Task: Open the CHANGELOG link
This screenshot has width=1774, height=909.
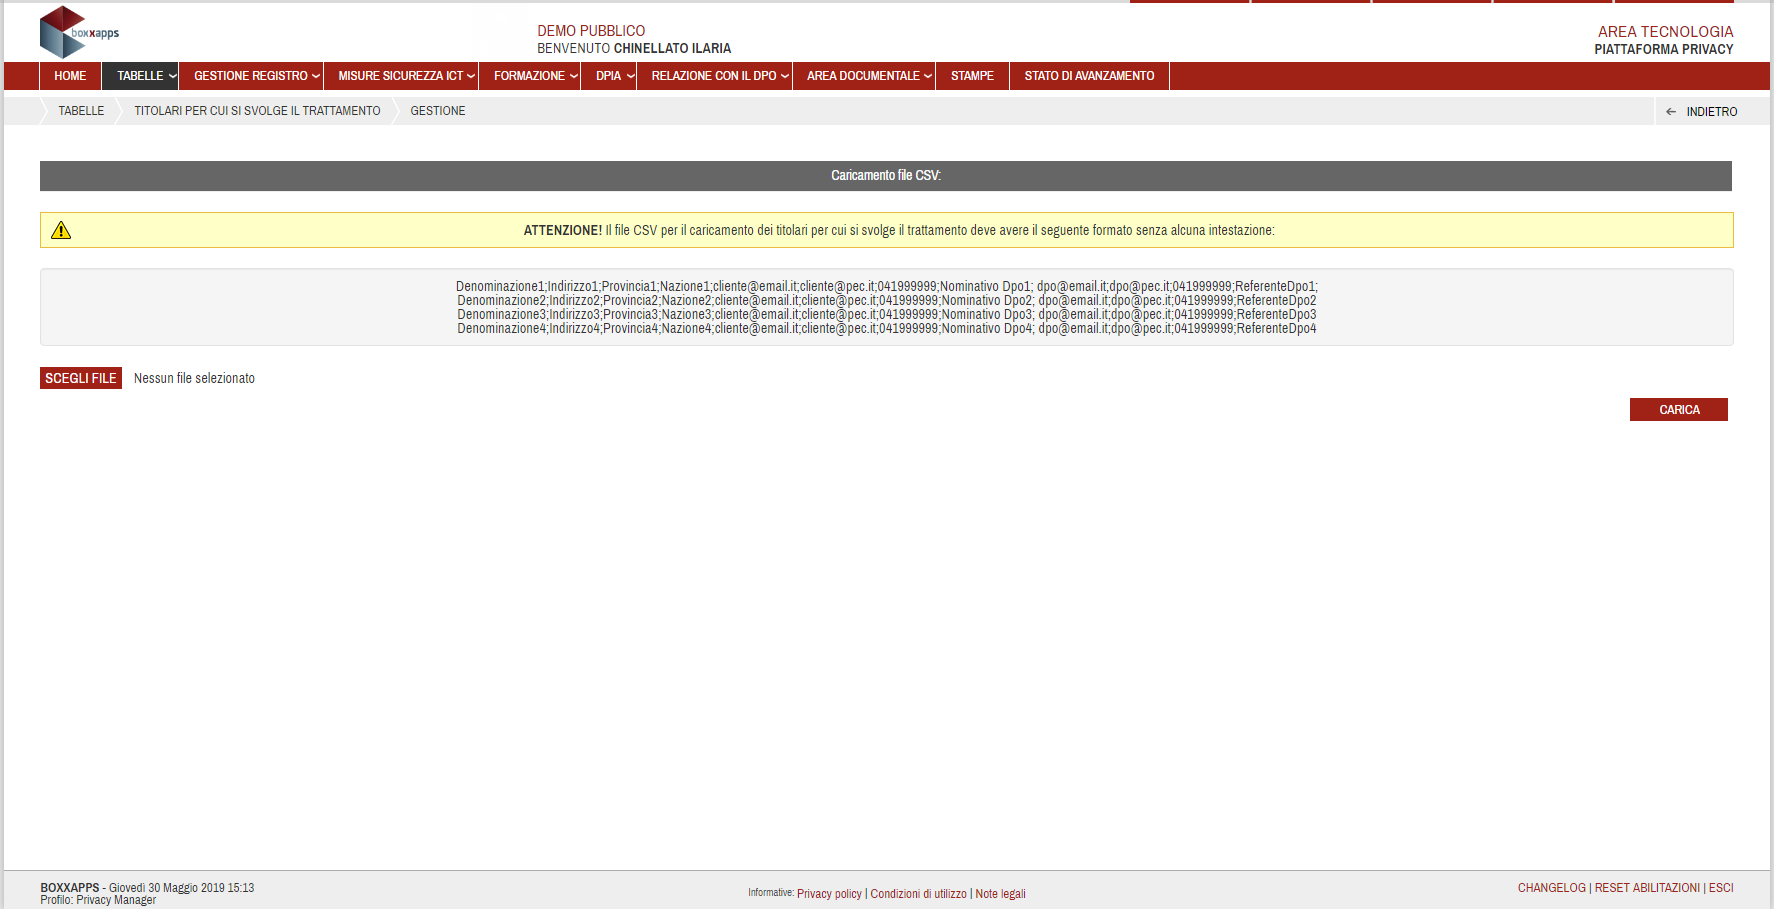Action: [1551, 888]
